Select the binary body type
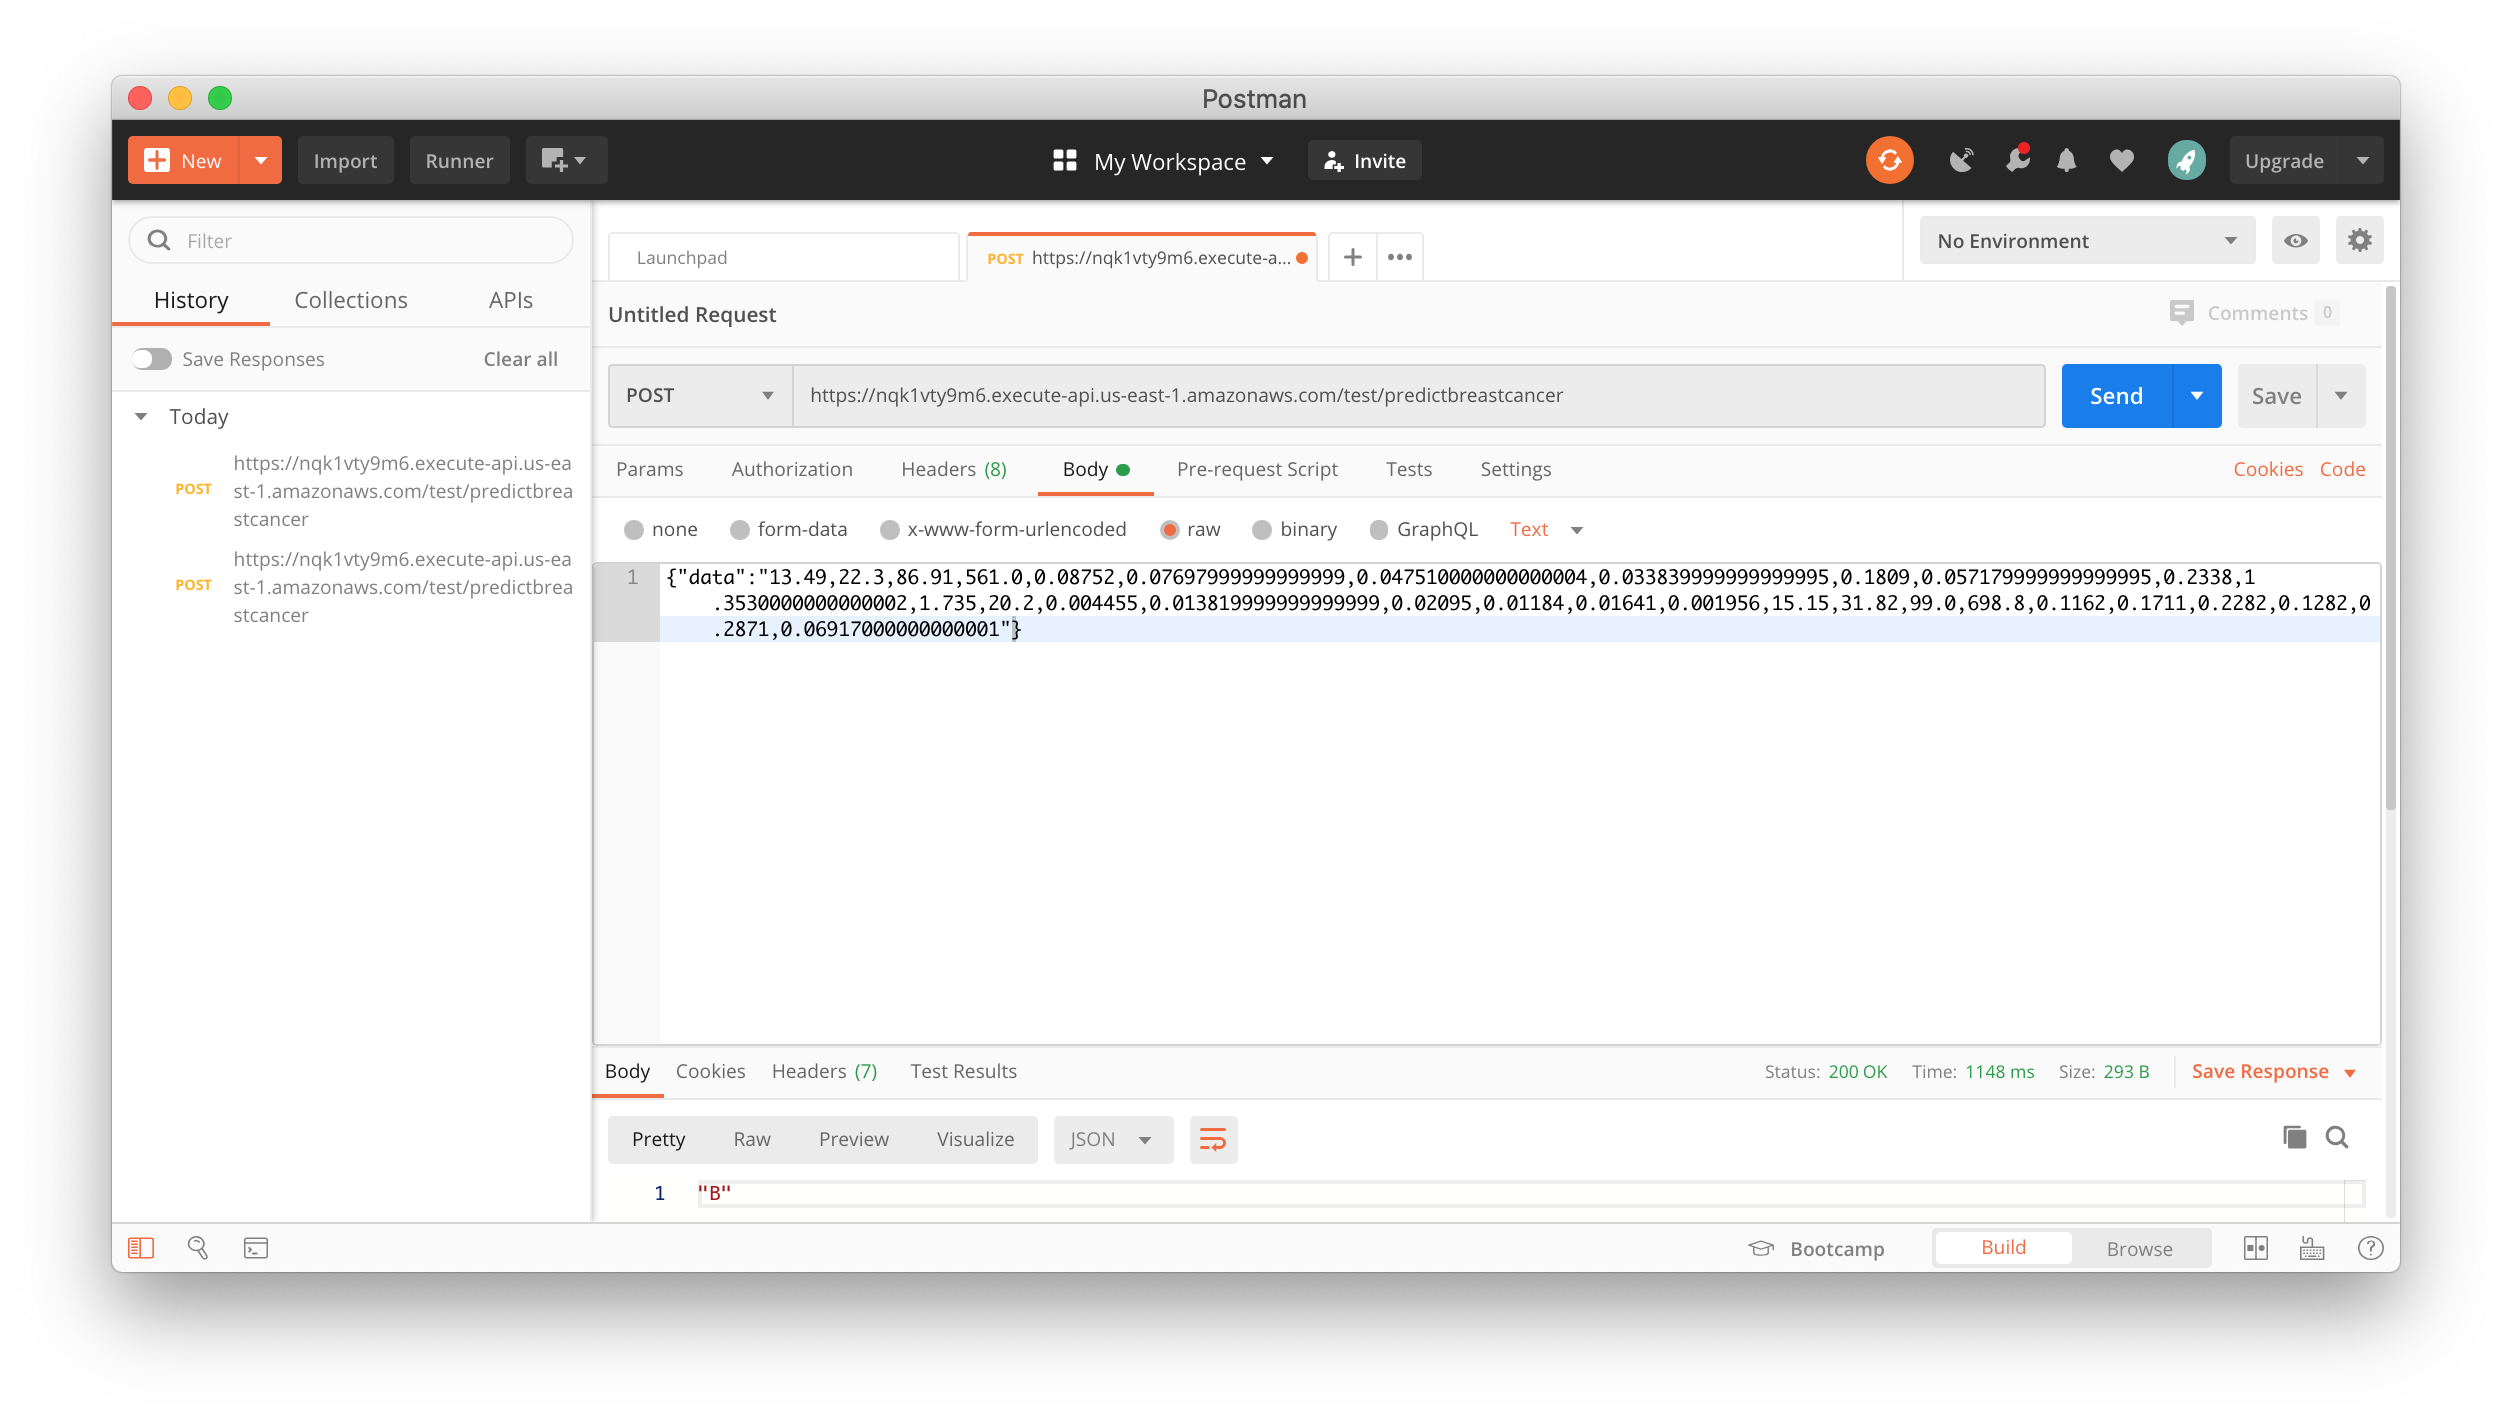The width and height of the screenshot is (2512, 1420). coord(1262,530)
